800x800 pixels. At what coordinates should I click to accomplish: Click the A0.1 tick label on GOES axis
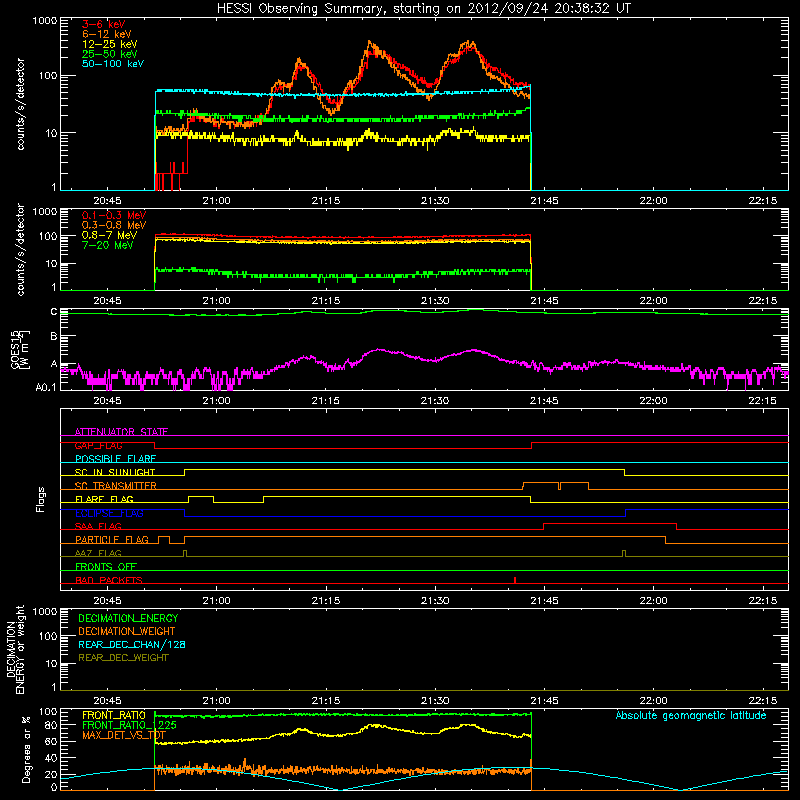[x=45, y=387]
